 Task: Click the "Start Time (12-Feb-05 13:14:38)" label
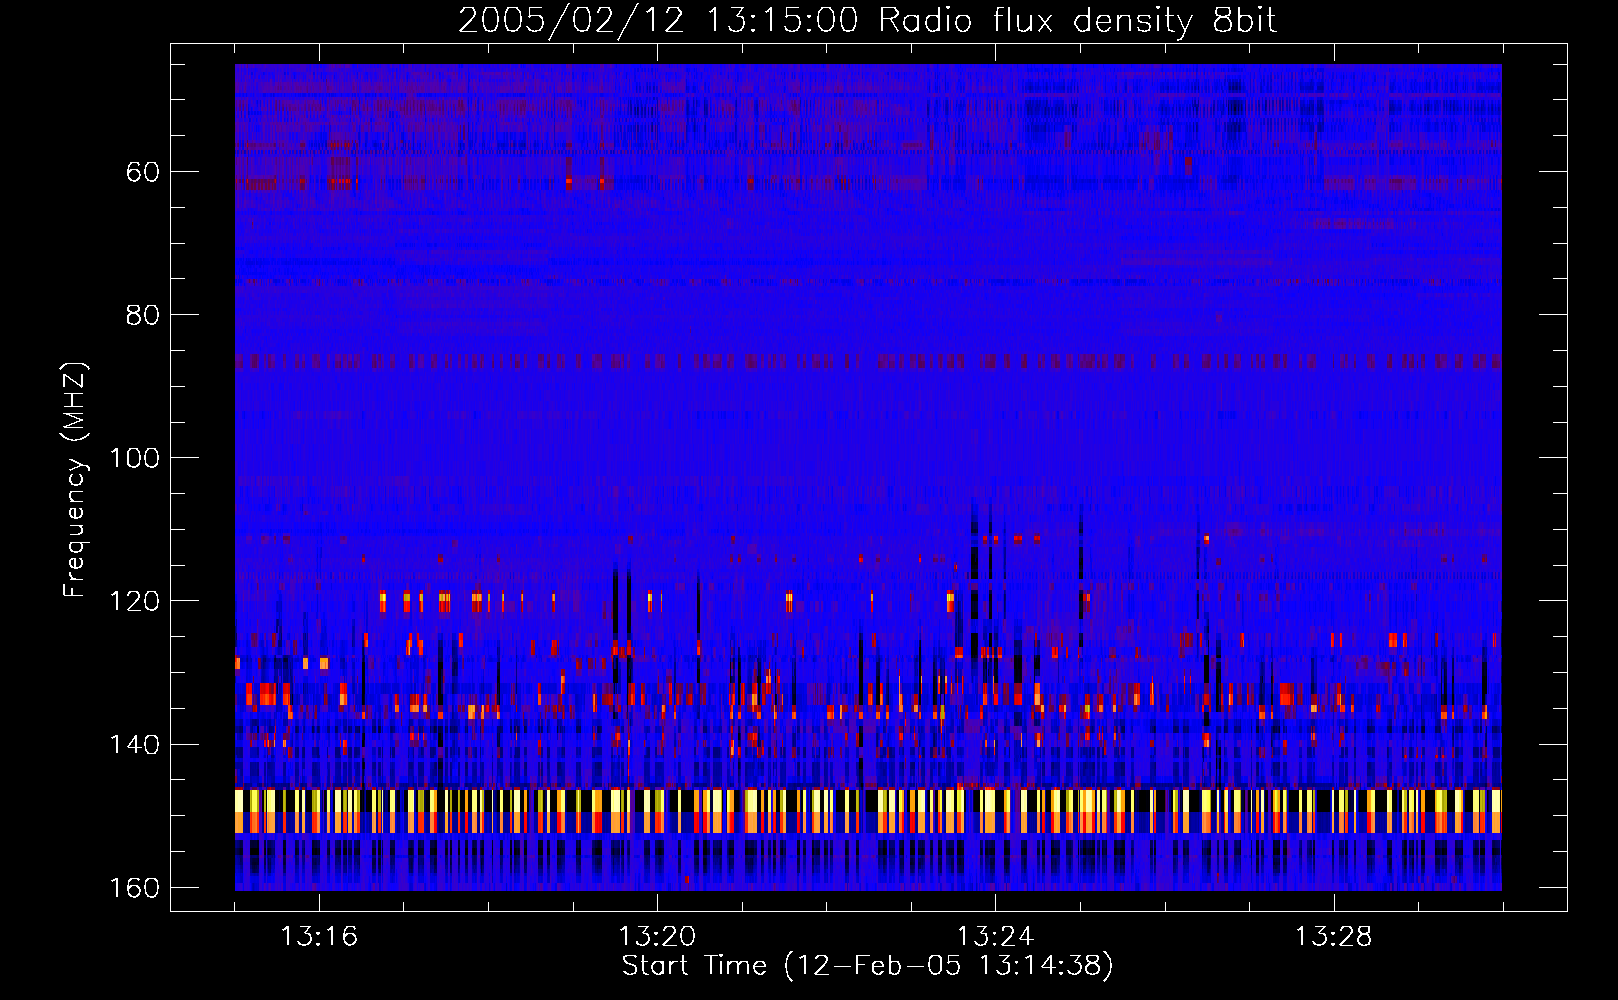(x=867, y=966)
